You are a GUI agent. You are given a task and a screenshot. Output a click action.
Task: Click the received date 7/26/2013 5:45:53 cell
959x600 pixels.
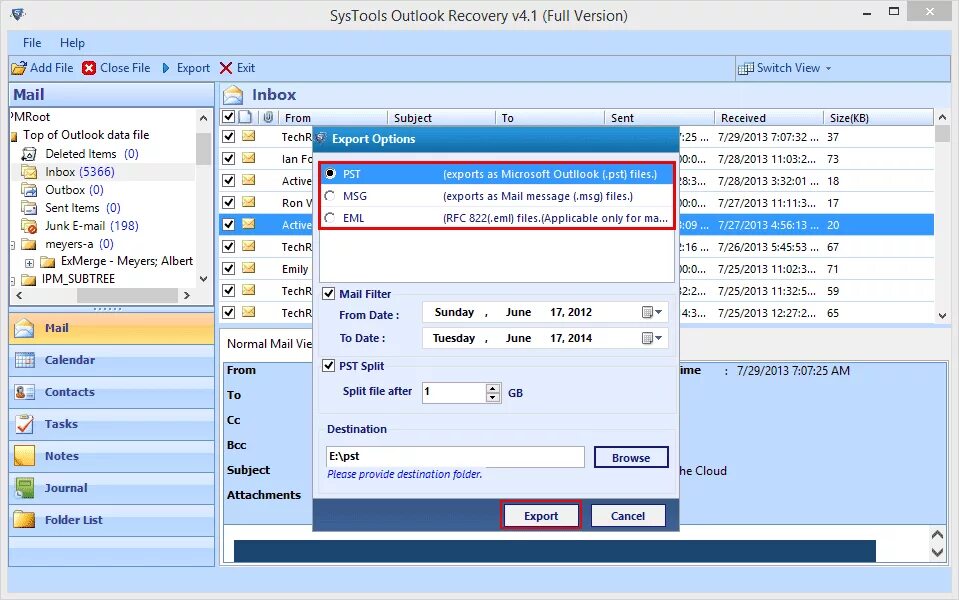(x=768, y=247)
